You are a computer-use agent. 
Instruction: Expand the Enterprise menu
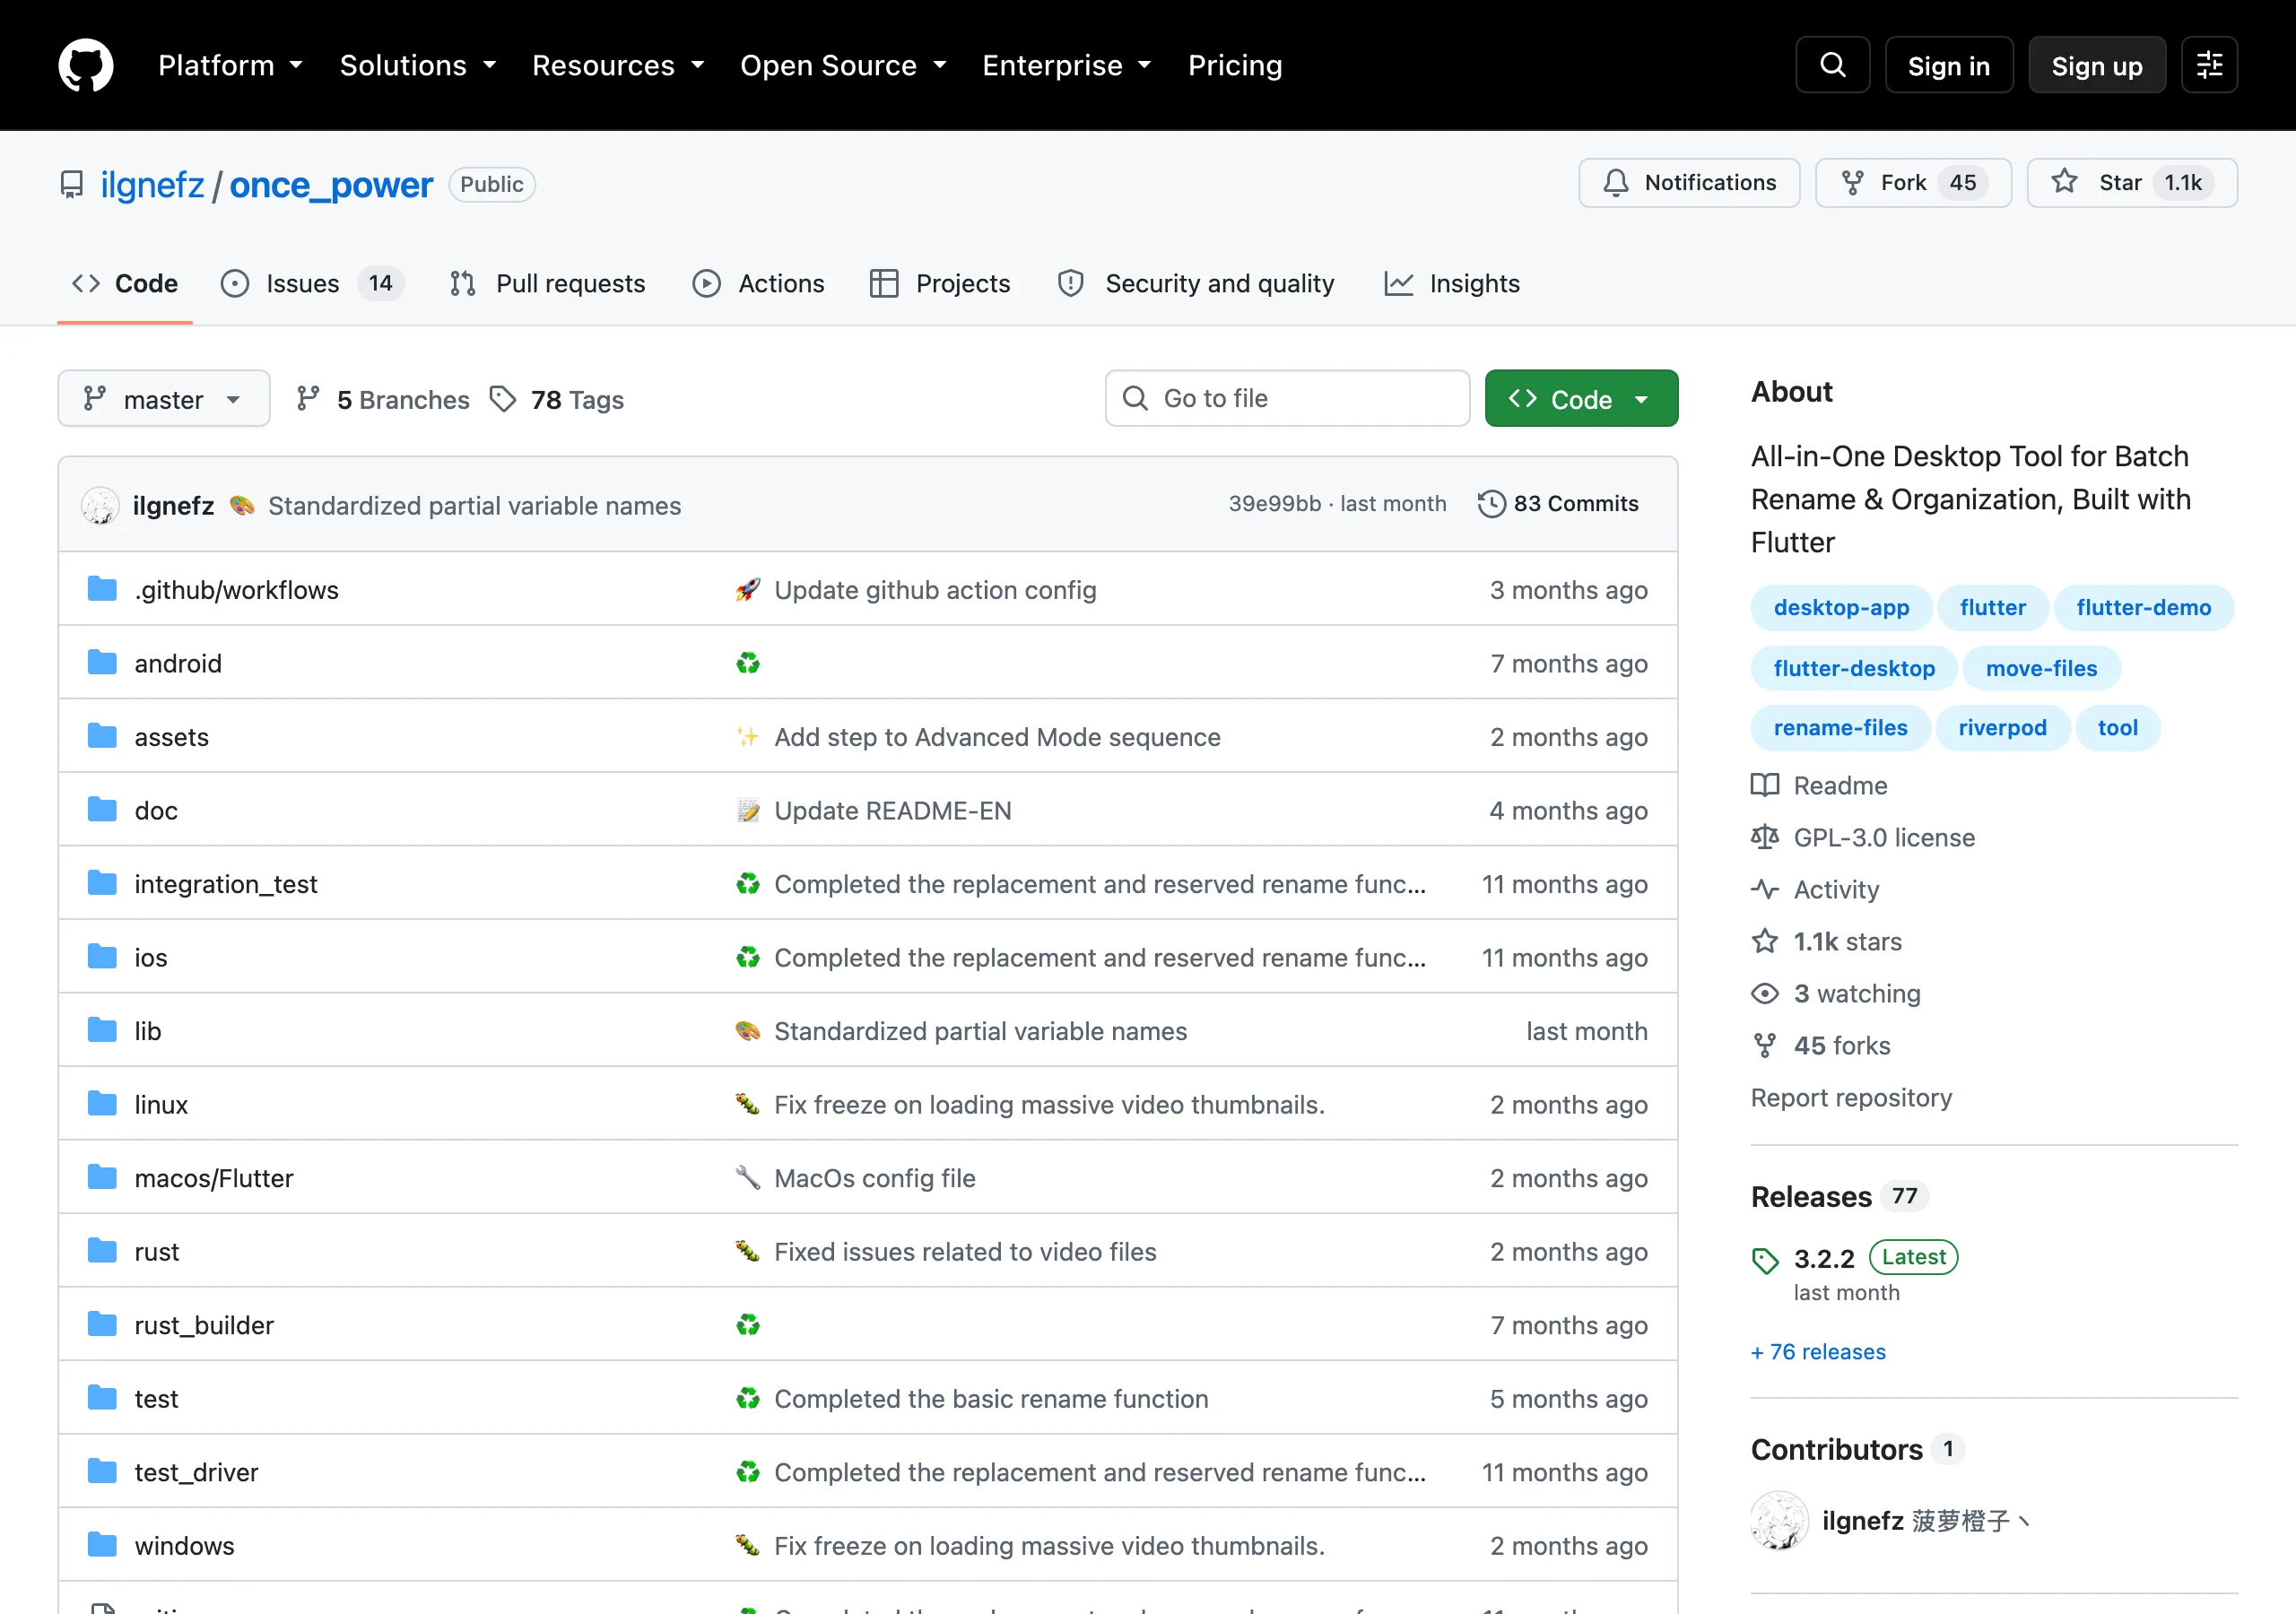1067,65
